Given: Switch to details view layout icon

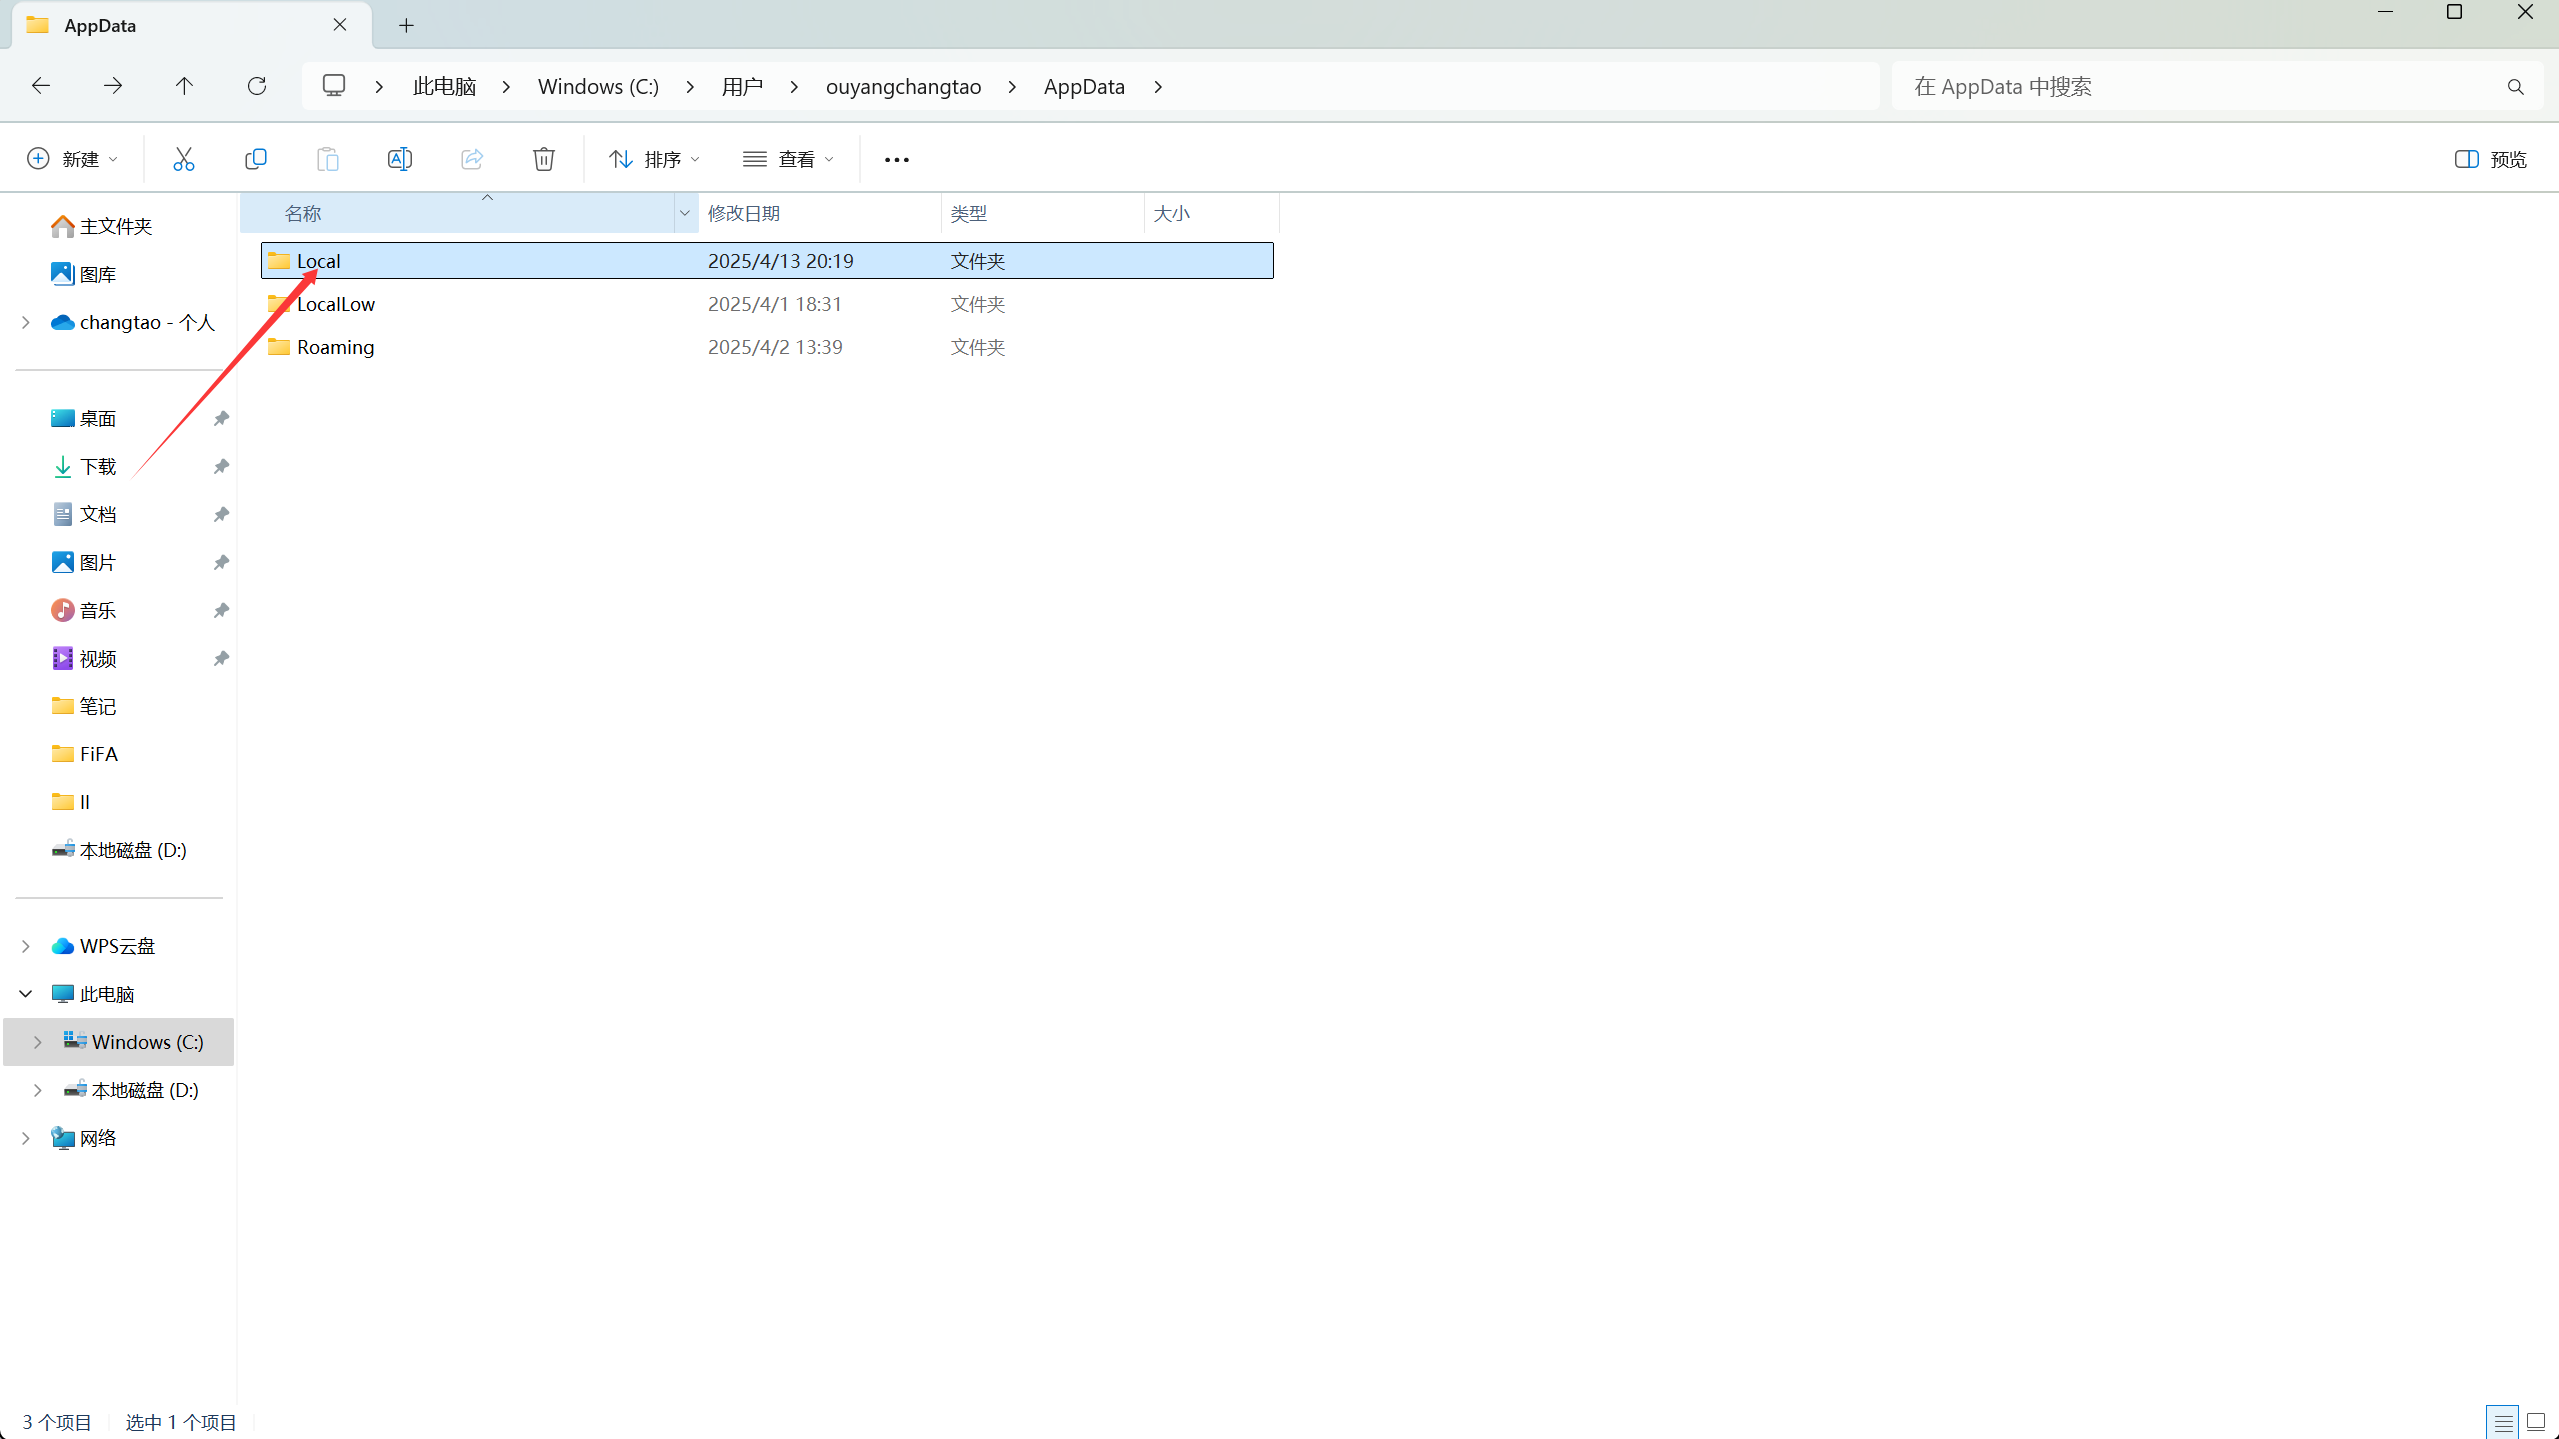Looking at the screenshot, I should (x=2502, y=1421).
